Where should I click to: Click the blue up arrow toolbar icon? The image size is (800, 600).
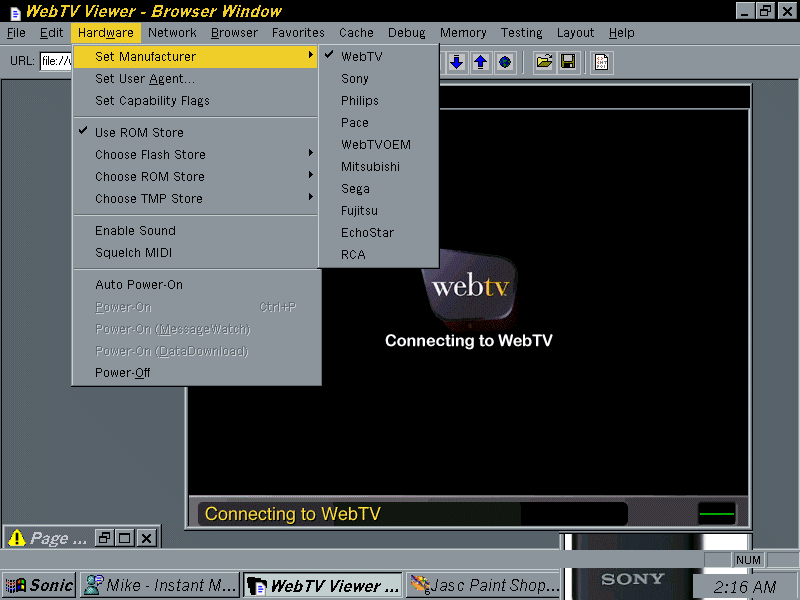481,62
